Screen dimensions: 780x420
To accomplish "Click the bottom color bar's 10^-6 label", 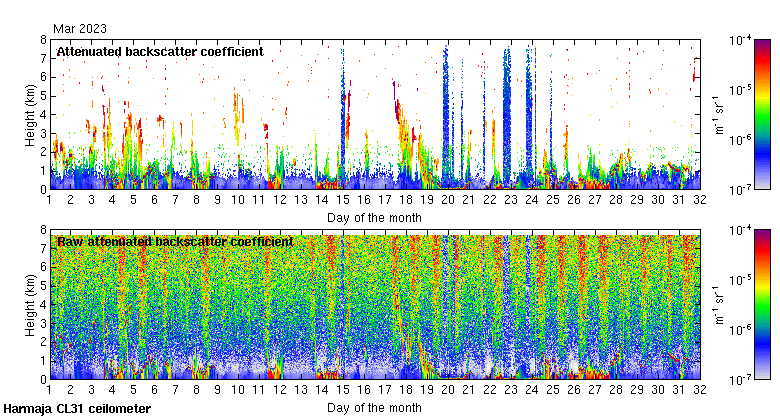I will tap(740, 329).
